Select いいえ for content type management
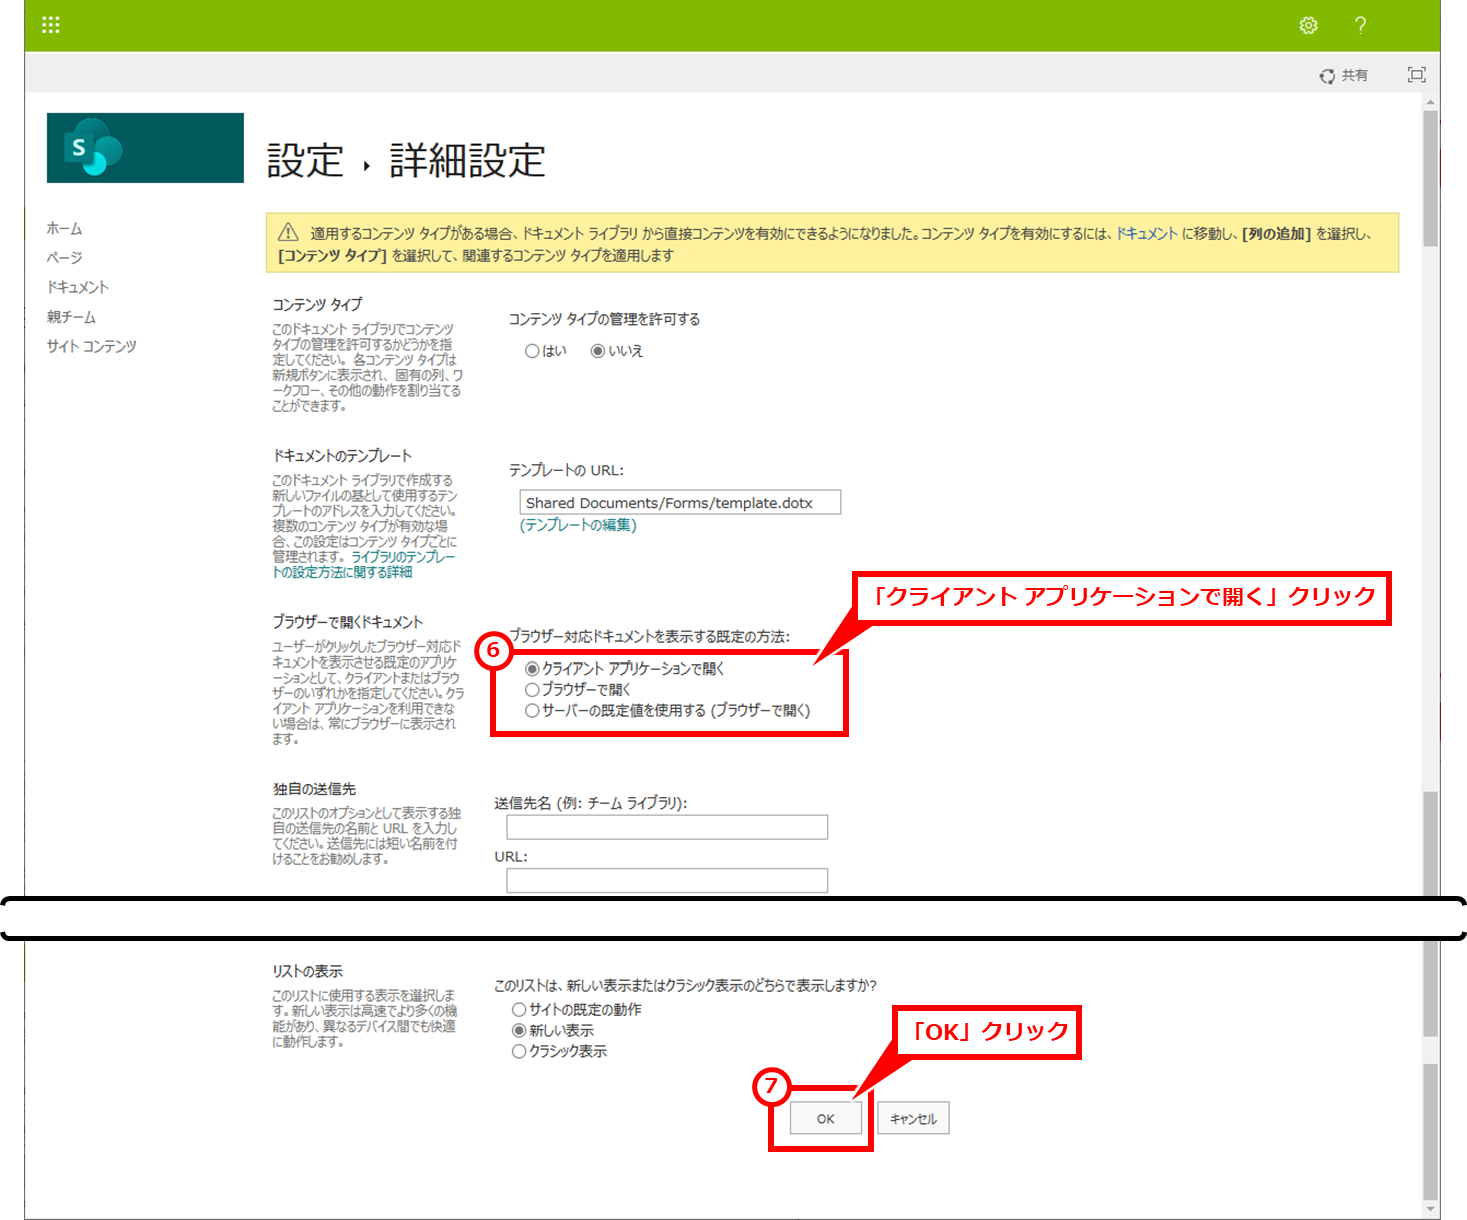Screen dimensions: 1467x1220 [598, 351]
